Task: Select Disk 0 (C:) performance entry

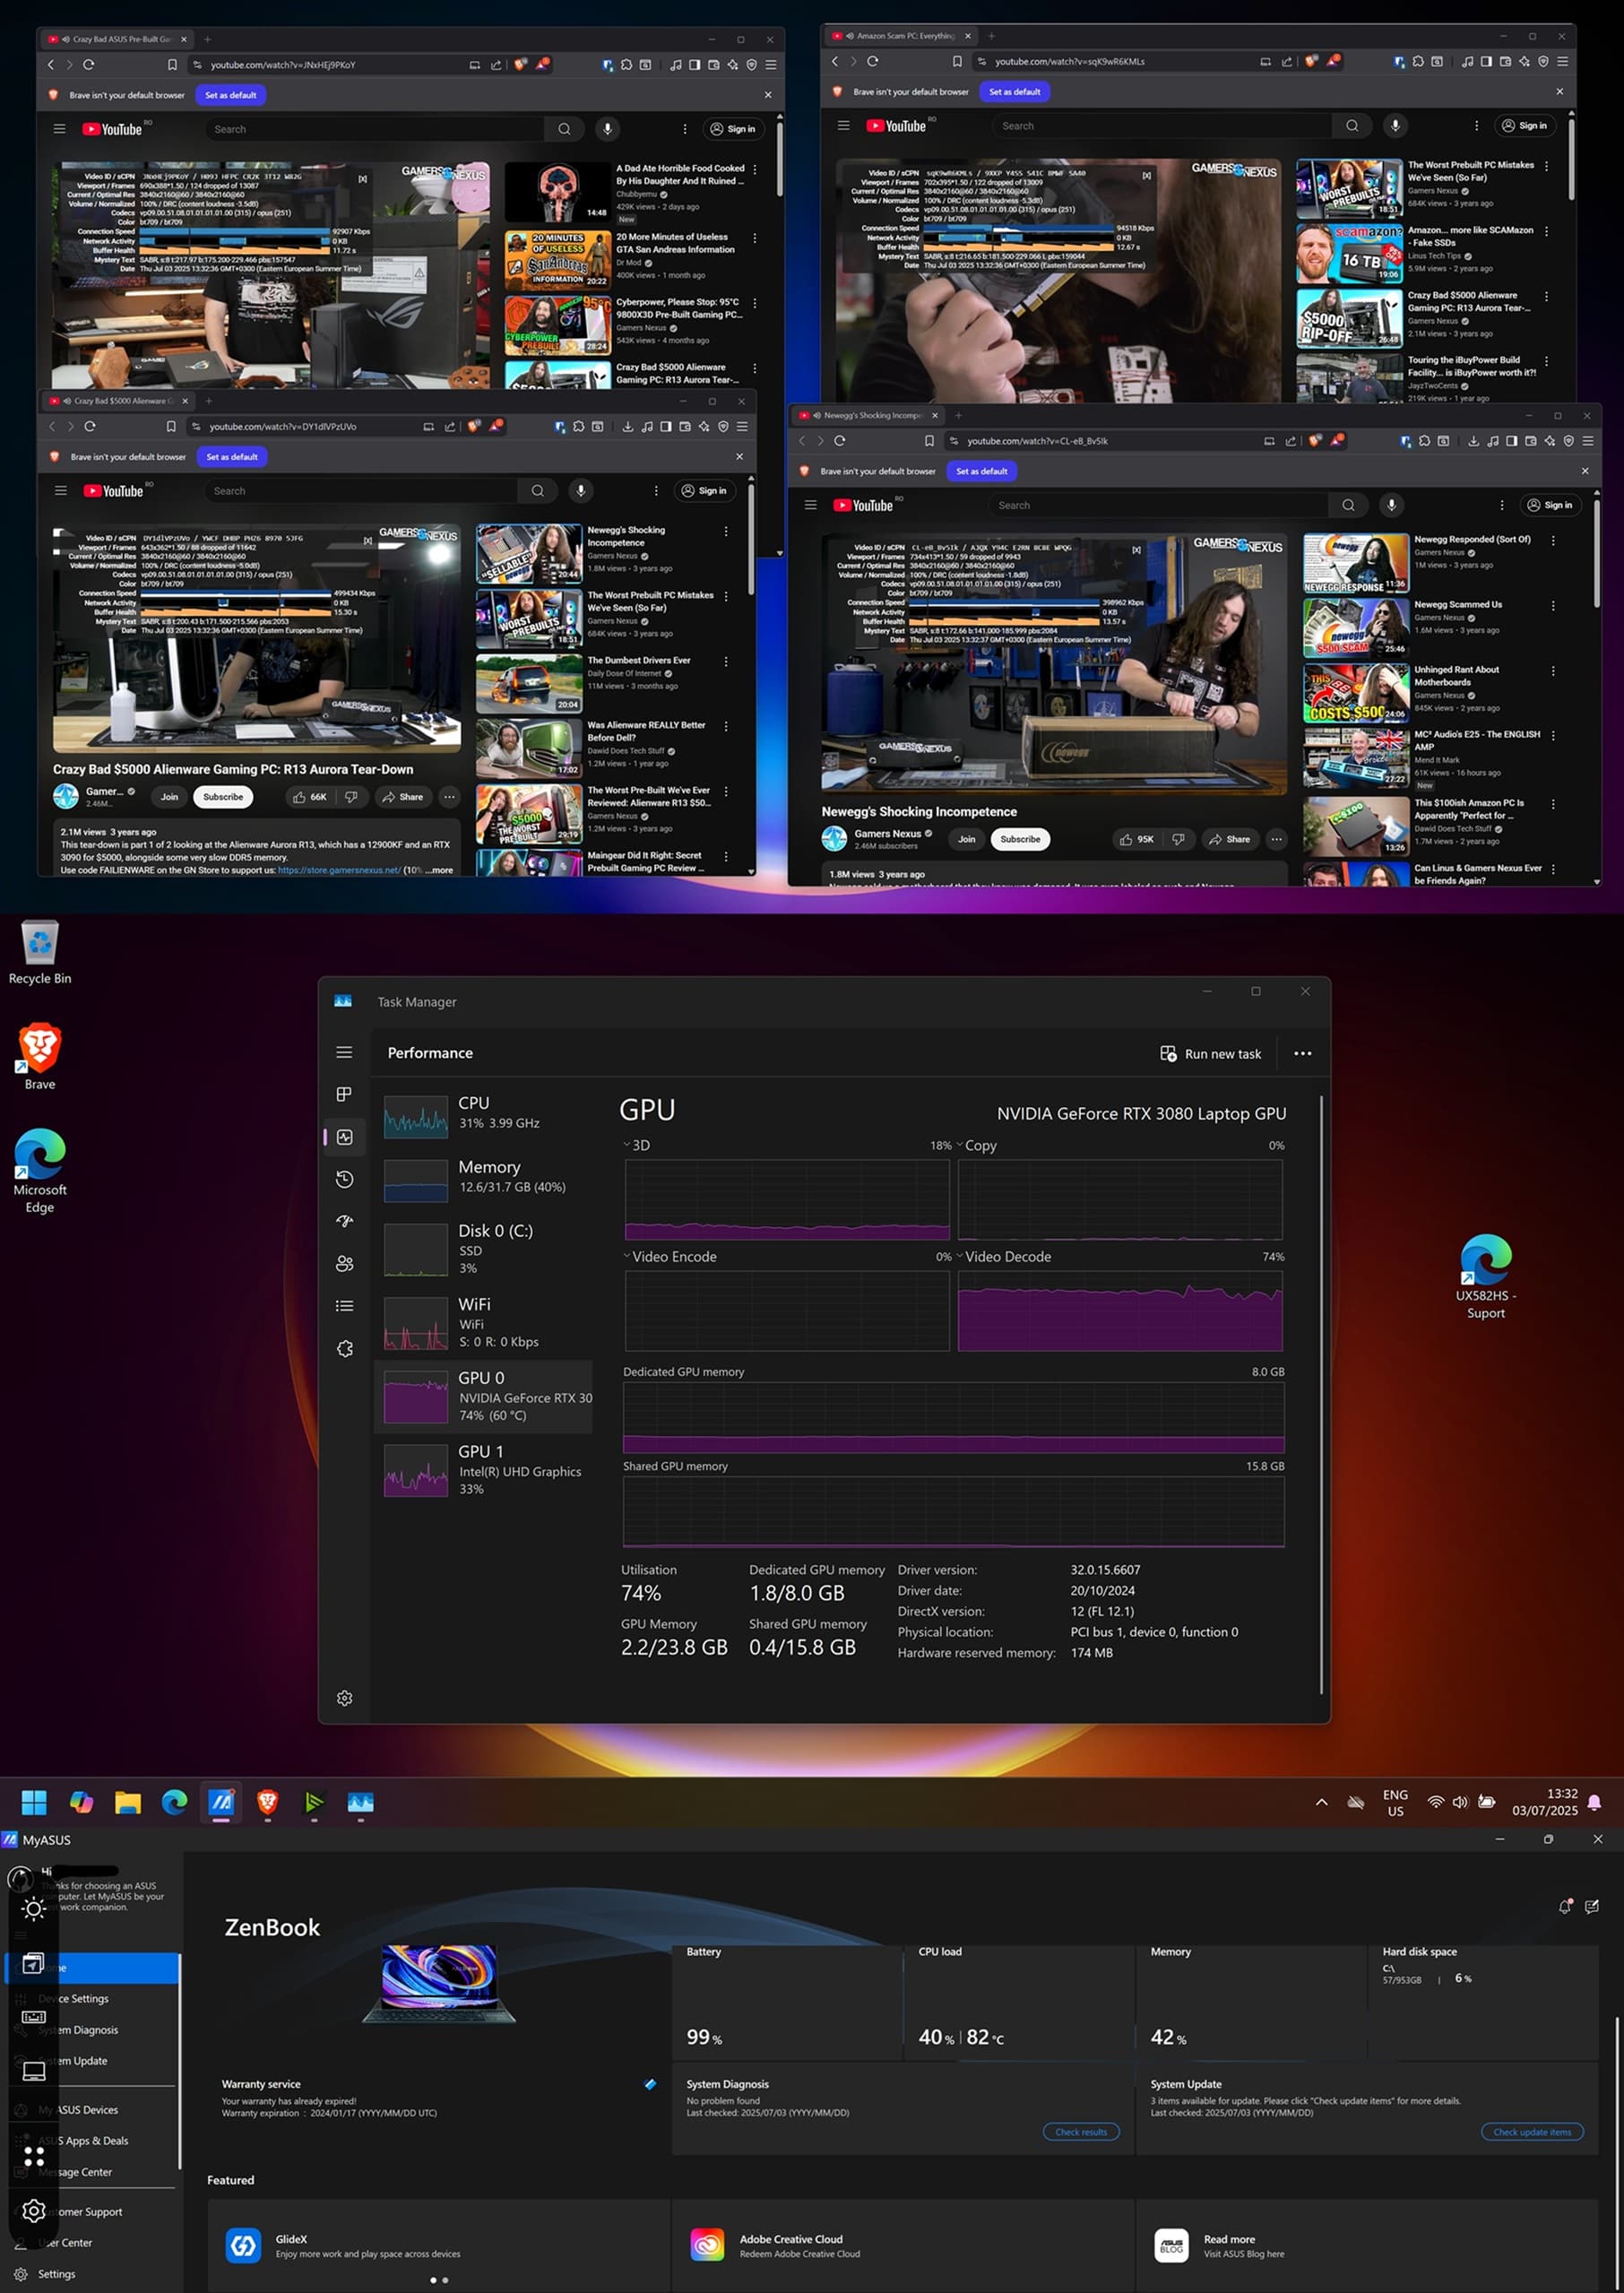Action: tap(484, 1249)
